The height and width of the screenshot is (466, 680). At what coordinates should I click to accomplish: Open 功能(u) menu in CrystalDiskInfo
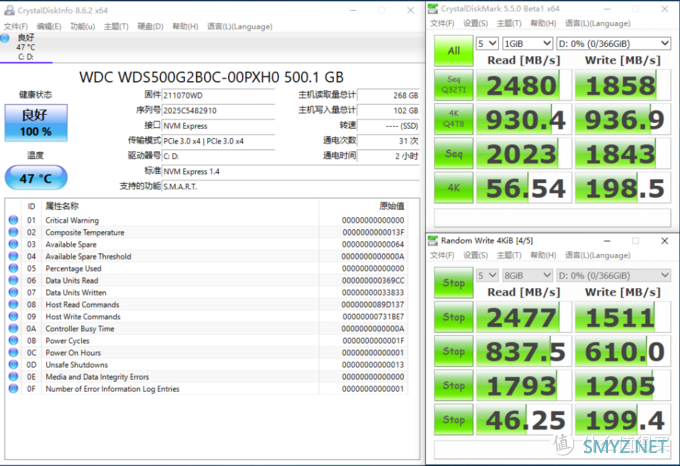(82, 26)
